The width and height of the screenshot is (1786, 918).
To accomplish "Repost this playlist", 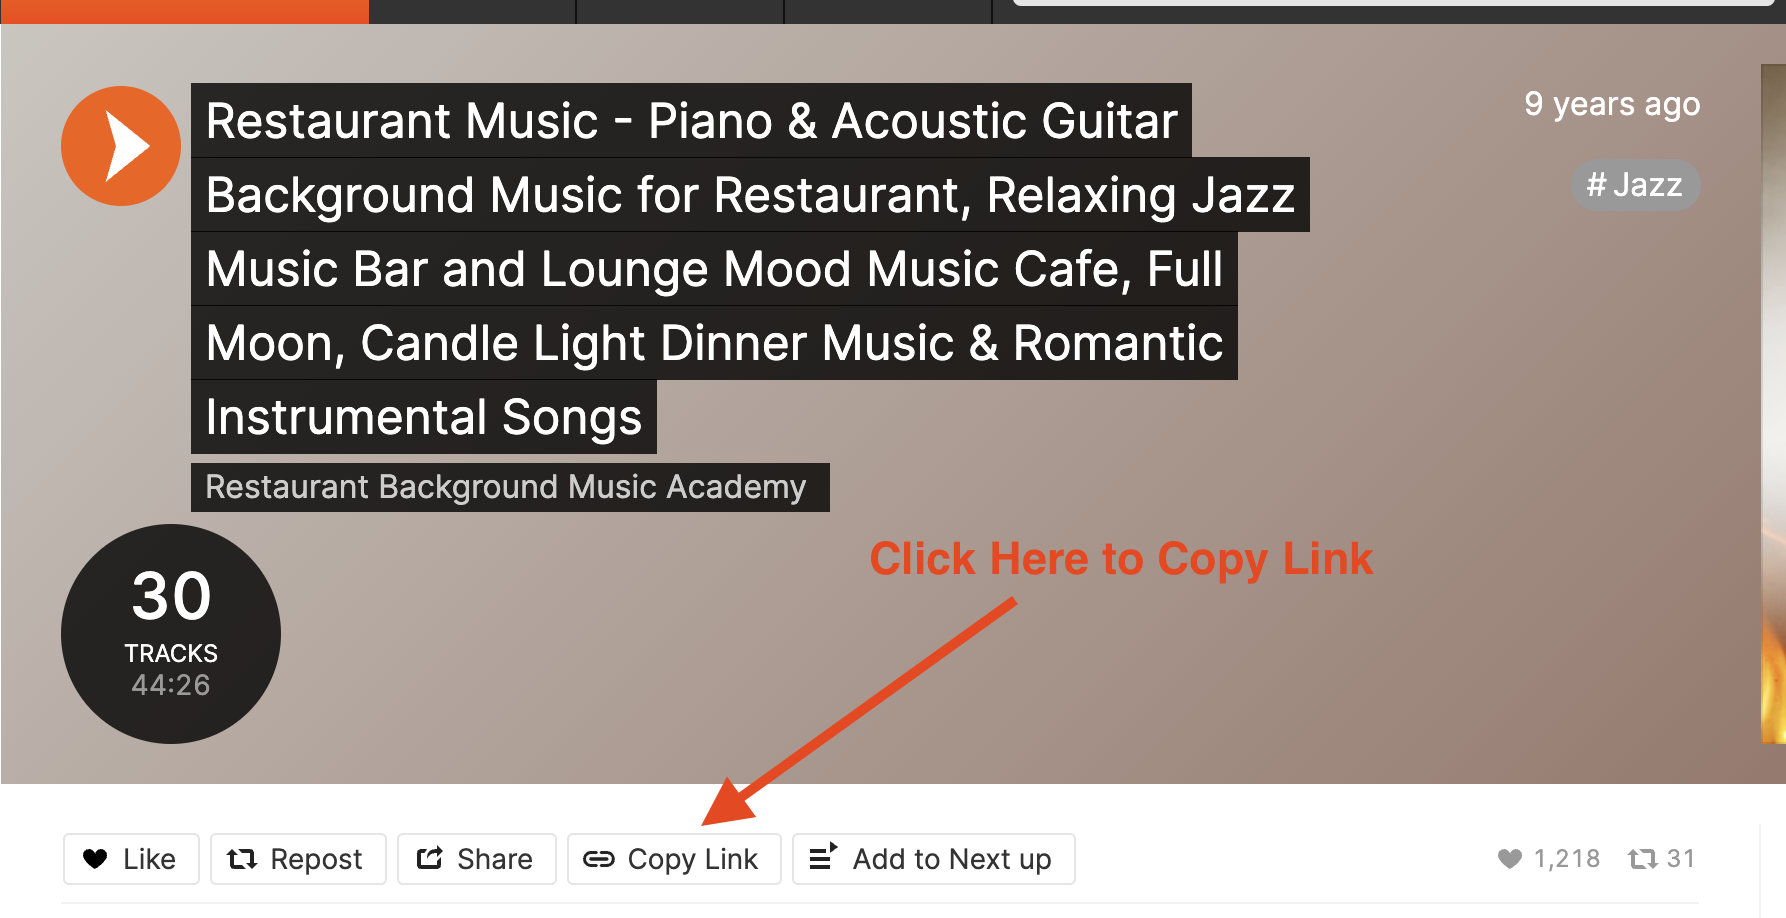I will (x=298, y=859).
